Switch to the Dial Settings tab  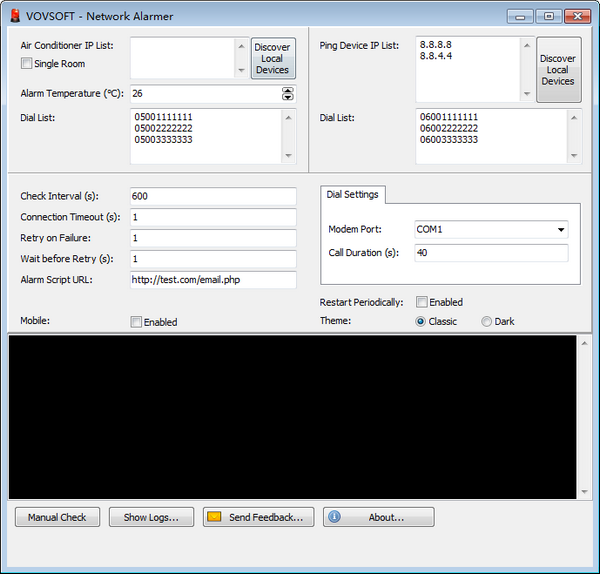tap(354, 194)
